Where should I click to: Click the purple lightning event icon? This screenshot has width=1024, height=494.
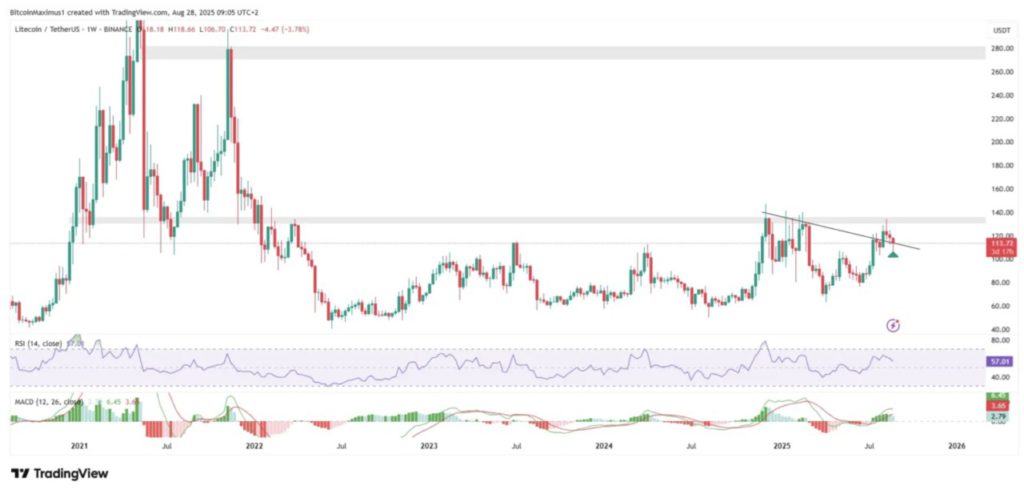[894, 325]
